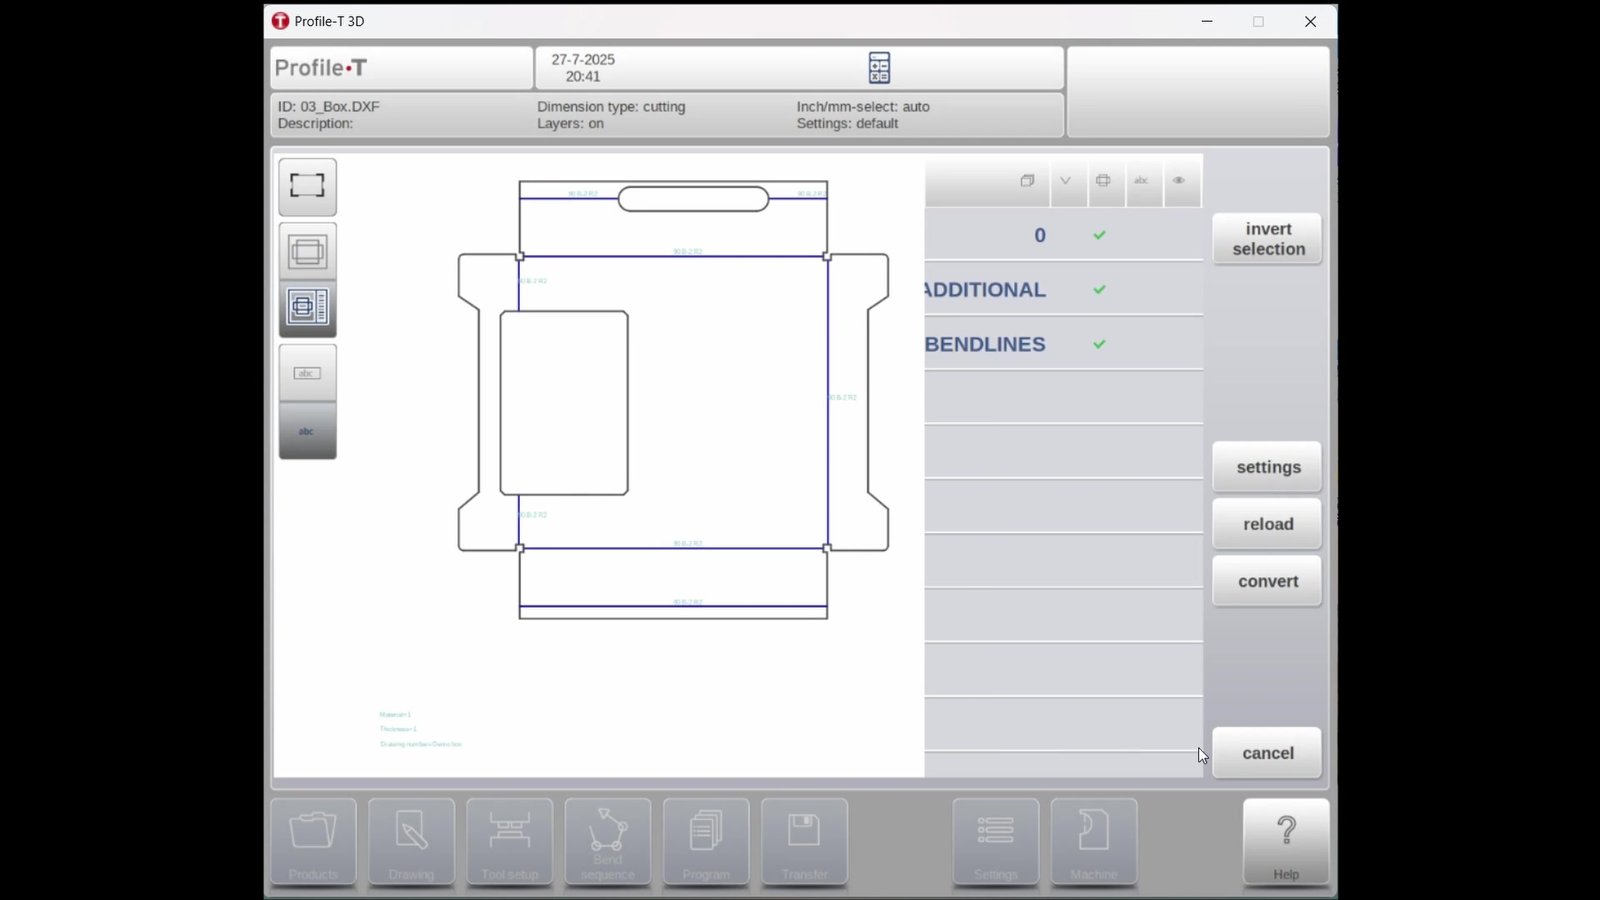Image resolution: width=1600 pixels, height=900 pixels.
Task: Close the Profile-T 3D window
Action: [1310, 21]
